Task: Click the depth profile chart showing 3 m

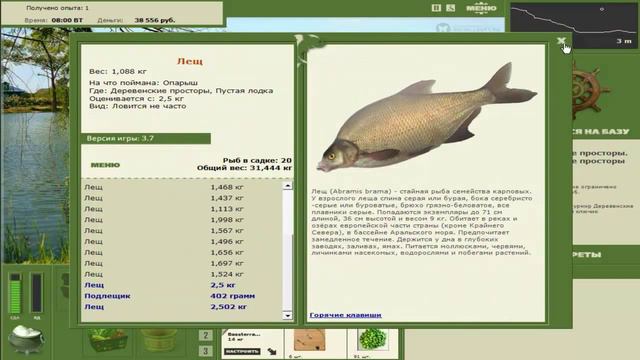Action: pyautogui.click(x=573, y=25)
